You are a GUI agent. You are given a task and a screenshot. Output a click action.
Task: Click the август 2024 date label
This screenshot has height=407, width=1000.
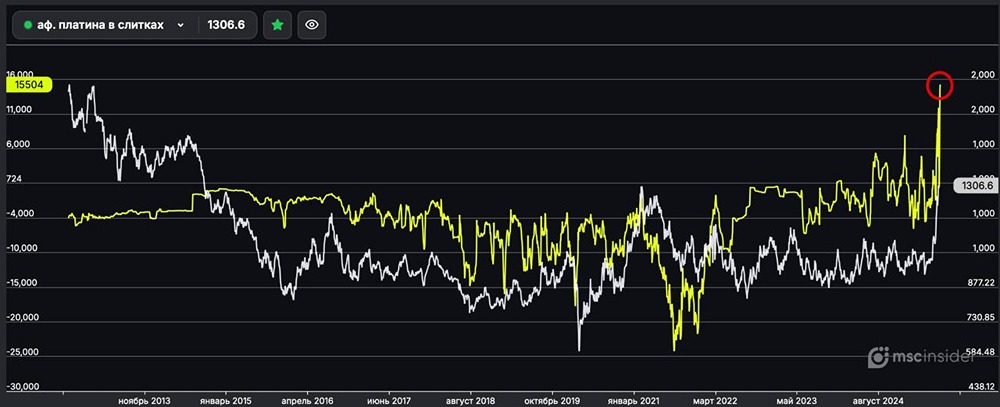878,401
